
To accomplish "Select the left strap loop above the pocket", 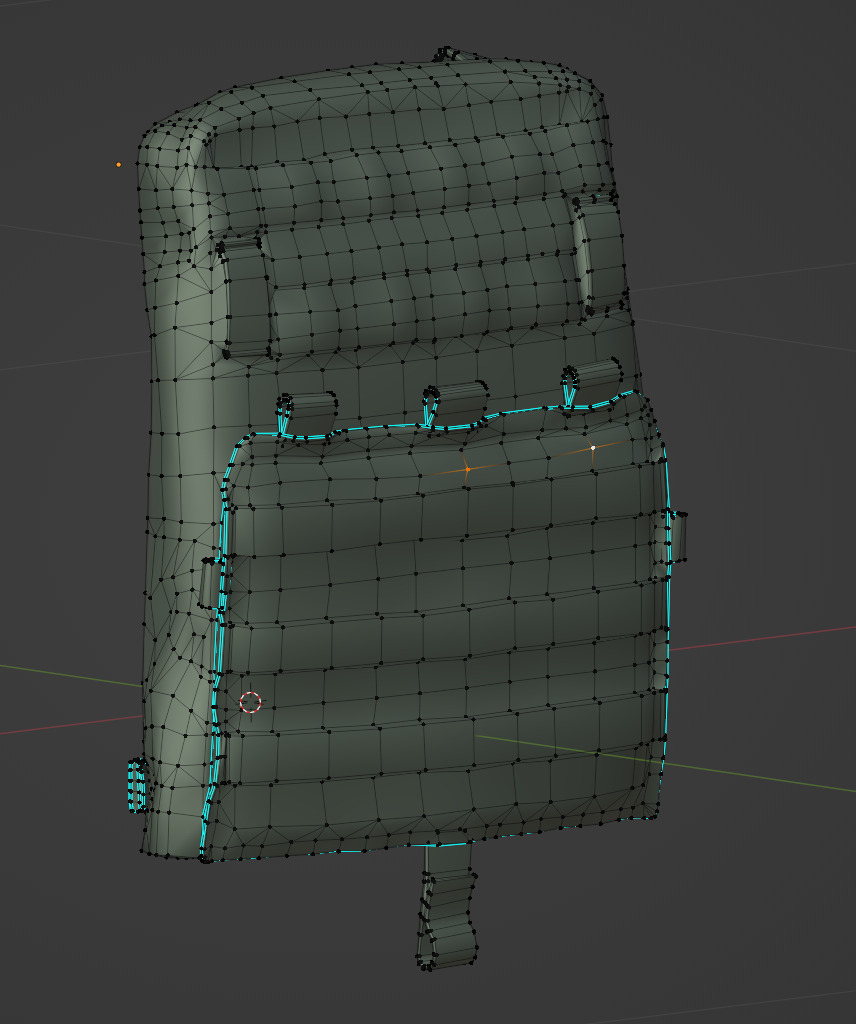I will (306, 416).
